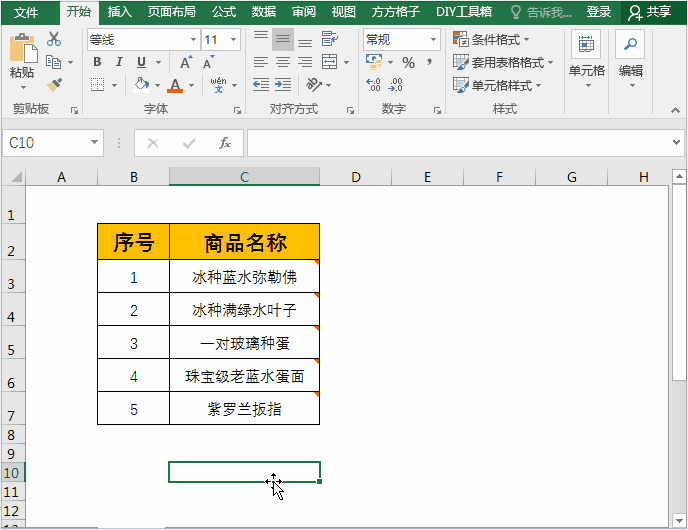Viewport: 688px width, 530px height.
Task: Switch to the 插入 Insert tab
Action: 119,12
